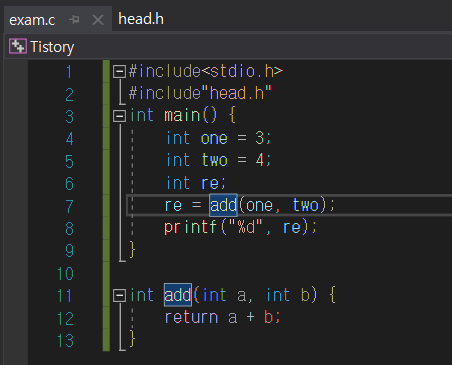Pin the exam.c tab

point(74,20)
